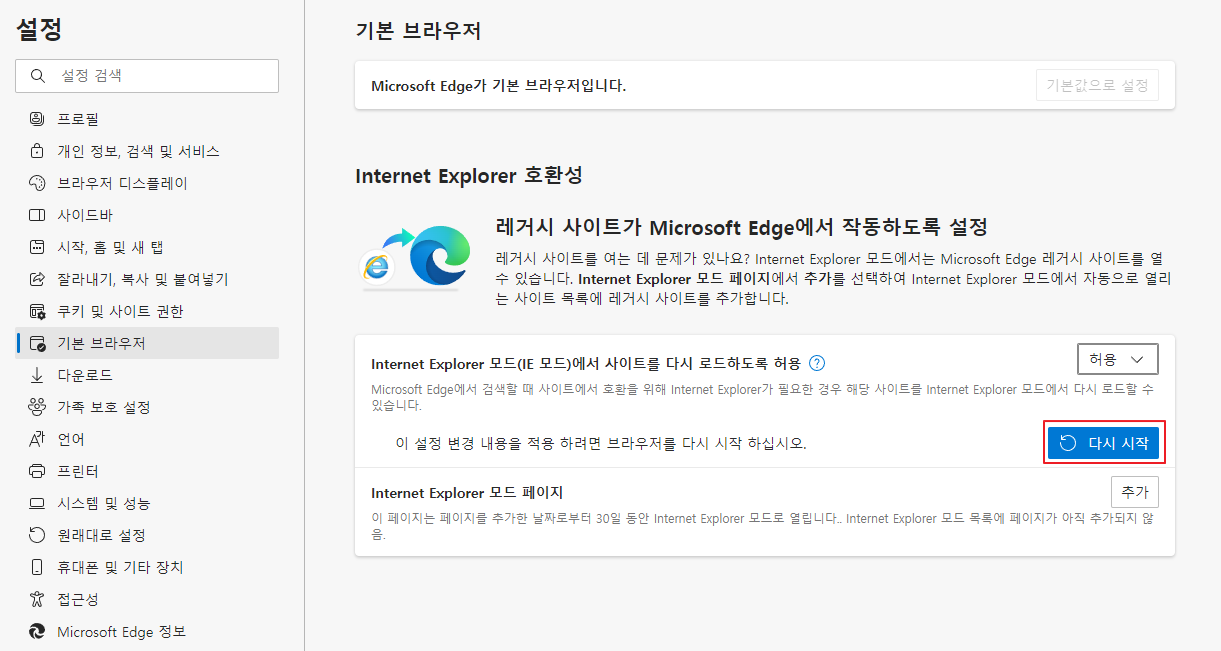Click the 다시 시작 restart button

click(x=1103, y=443)
